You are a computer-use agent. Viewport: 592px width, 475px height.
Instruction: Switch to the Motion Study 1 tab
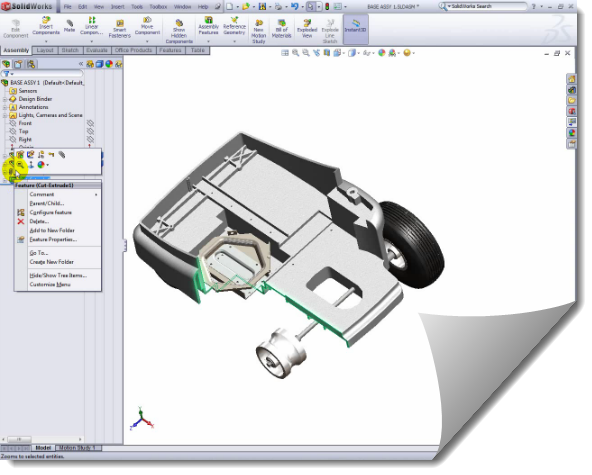point(79,448)
